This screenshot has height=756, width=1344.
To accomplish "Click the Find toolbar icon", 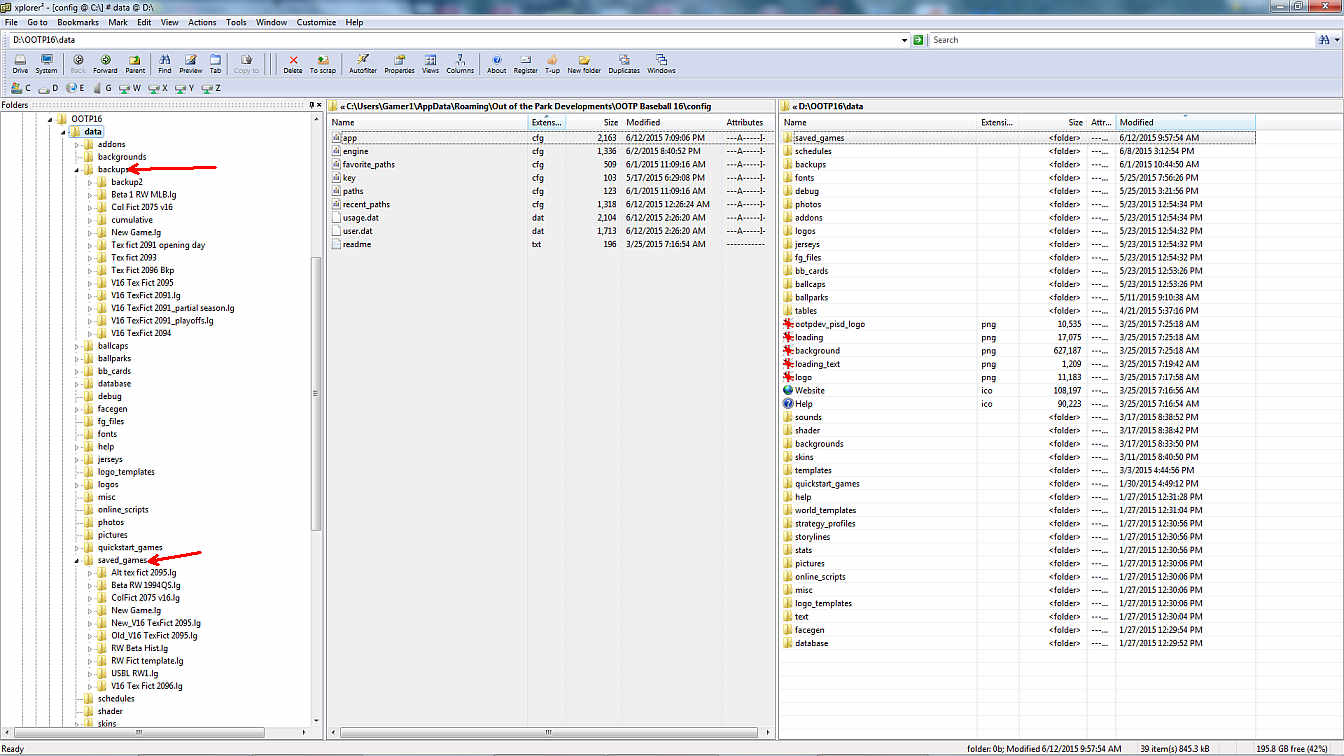I will [x=164, y=63].
